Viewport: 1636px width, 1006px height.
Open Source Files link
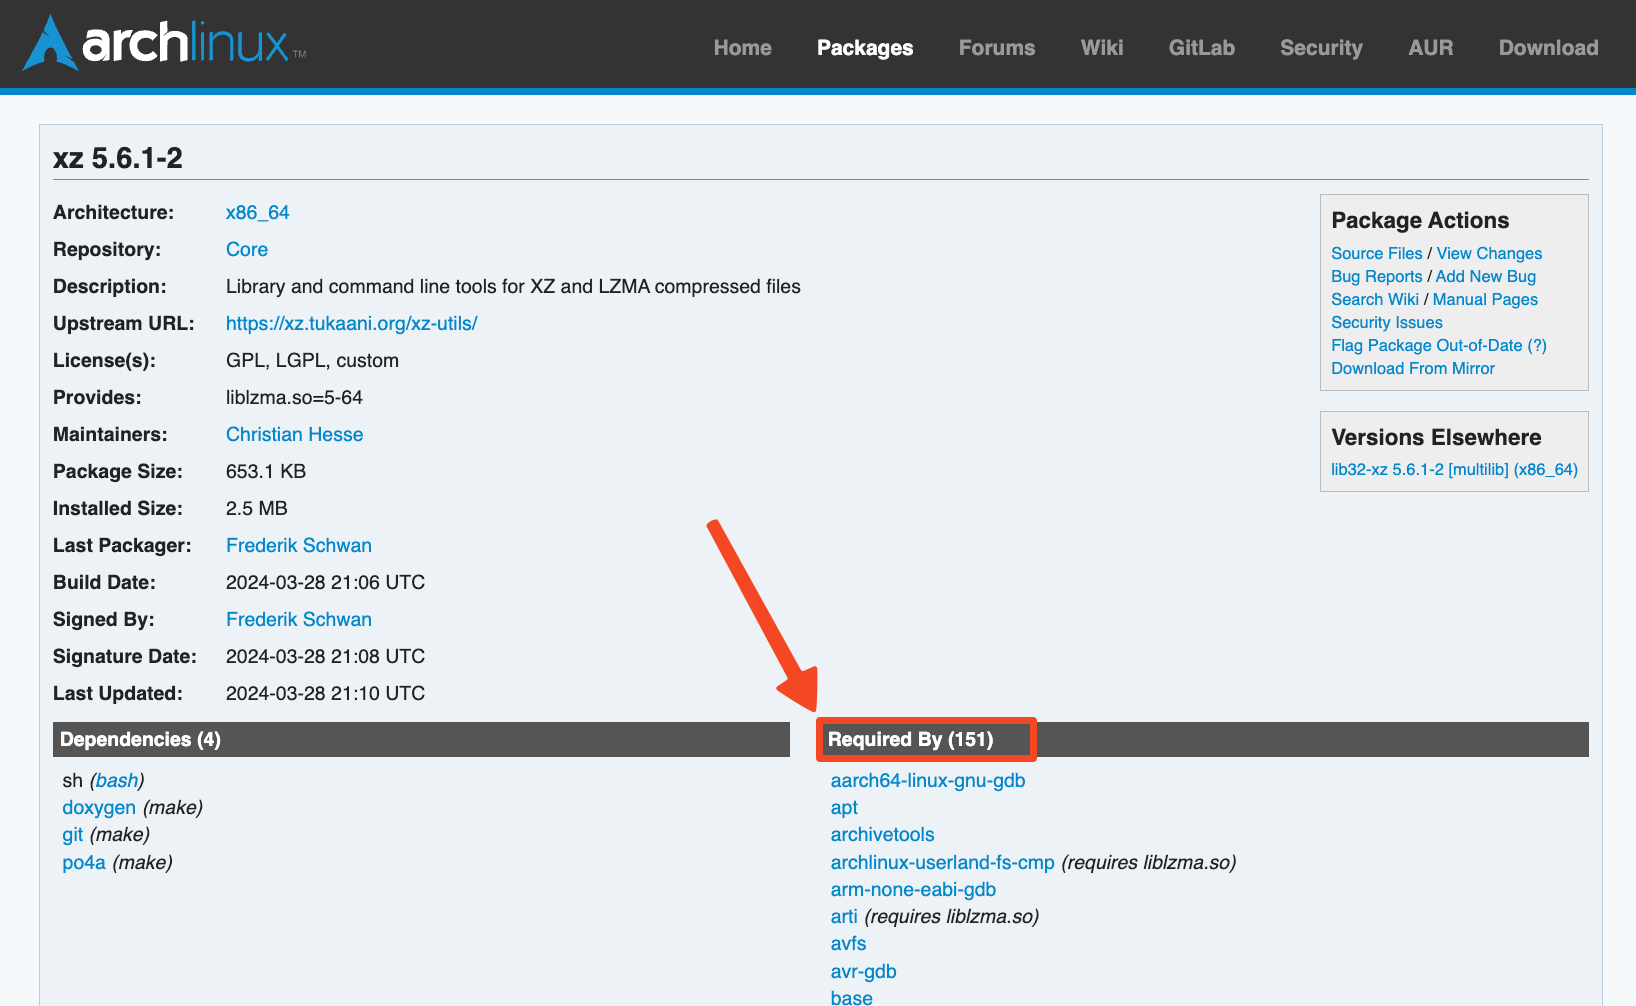[x=1376, y=254]
